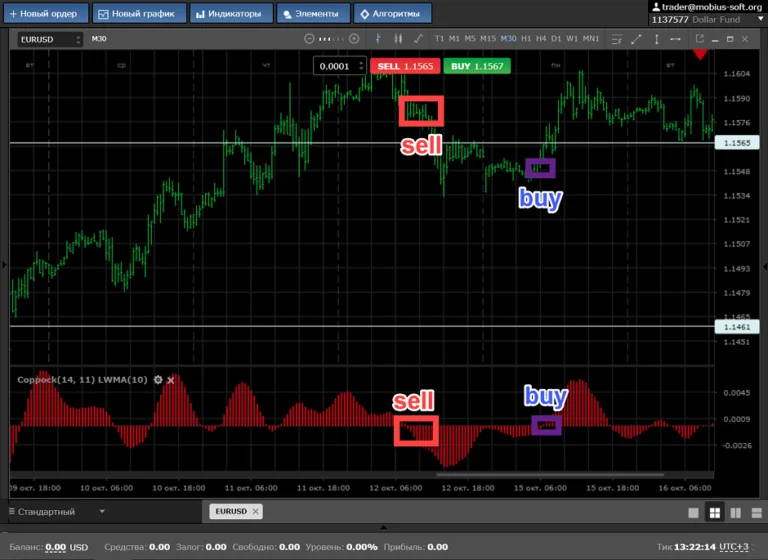Choose single chart layout icon

694,512
